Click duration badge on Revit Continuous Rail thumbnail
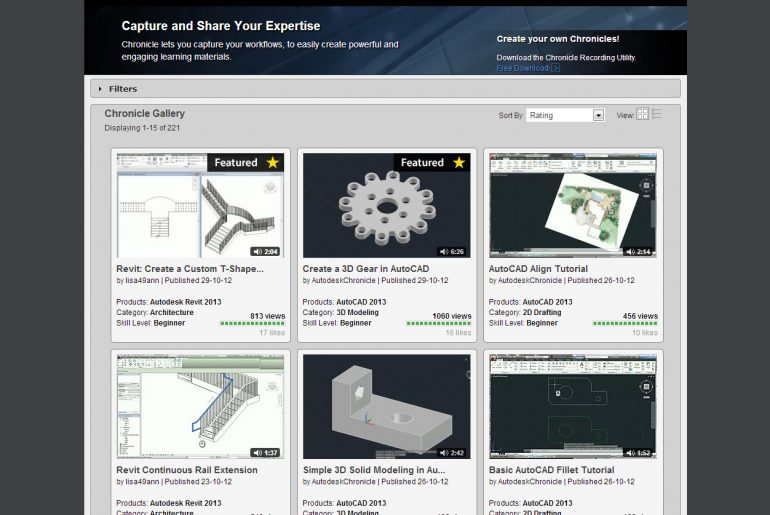Viewport: 770px width, 515px height. tap(265, 452)
